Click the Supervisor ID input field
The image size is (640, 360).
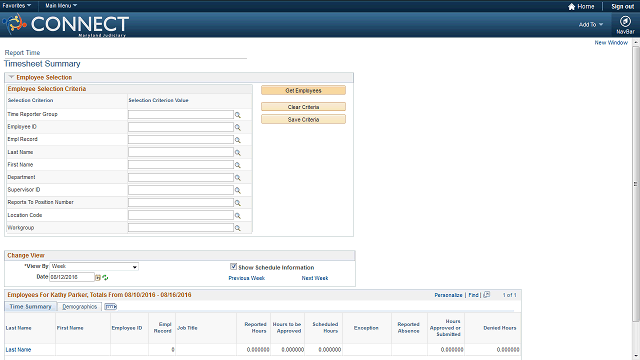[181, 190]
